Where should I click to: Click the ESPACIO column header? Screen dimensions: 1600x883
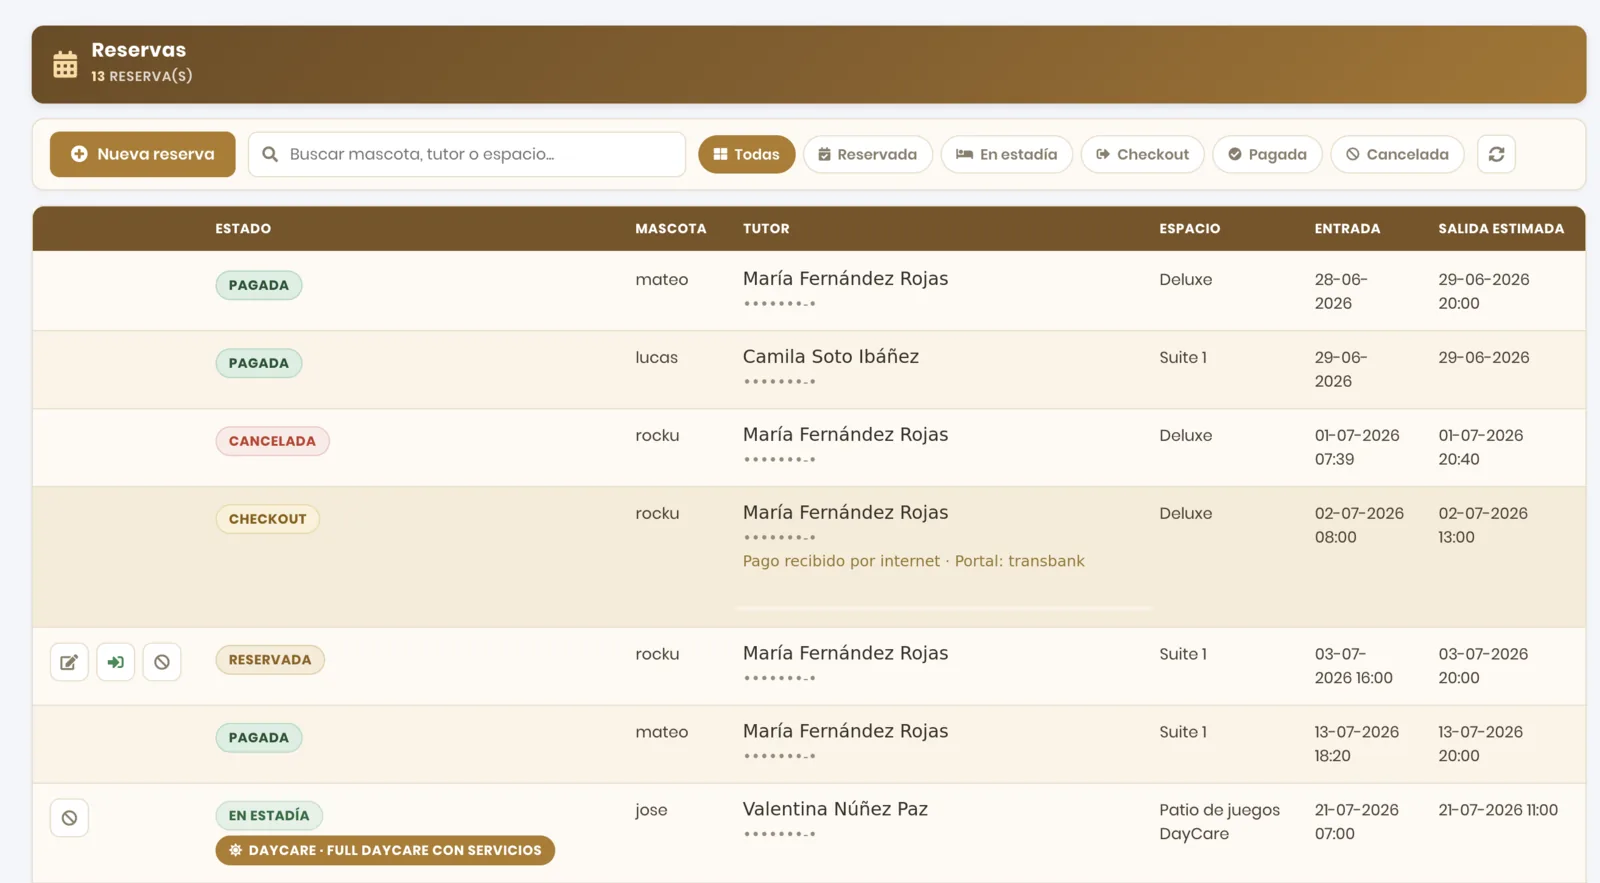[1190, 229]
